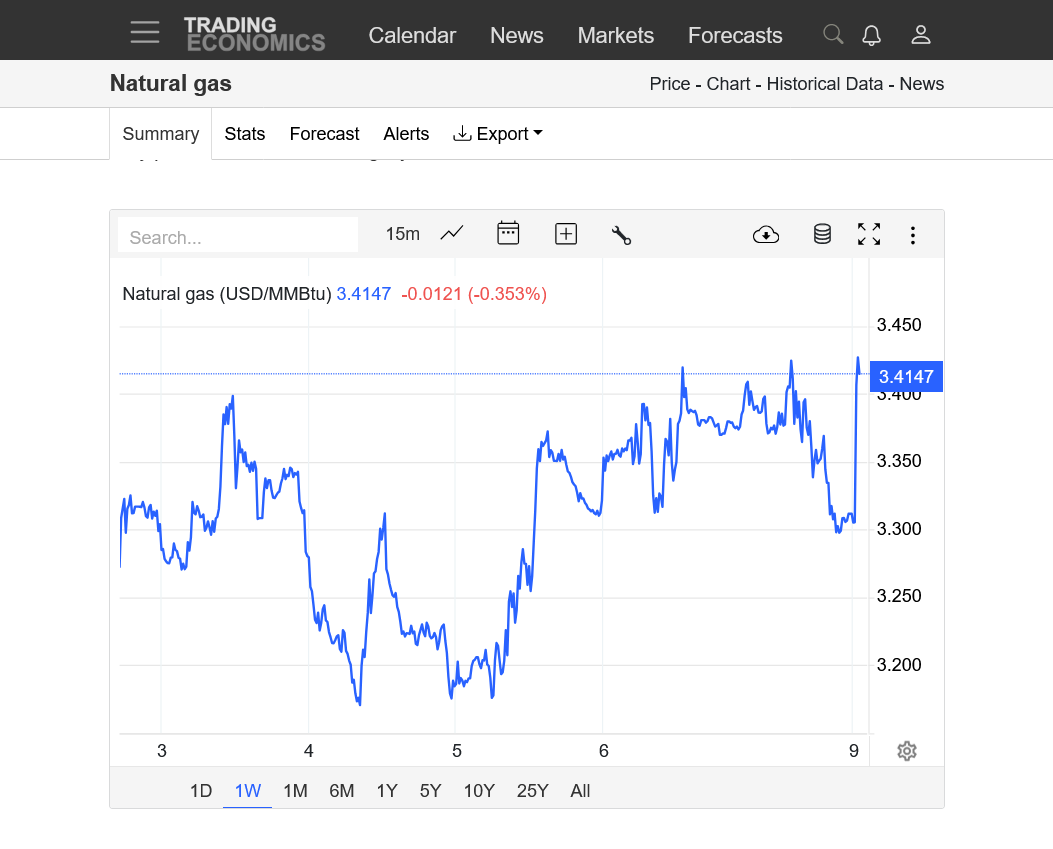Viewport: 1053px width, 849px height.
Task: Click the chart Search input field
Action: click(238, 237)
